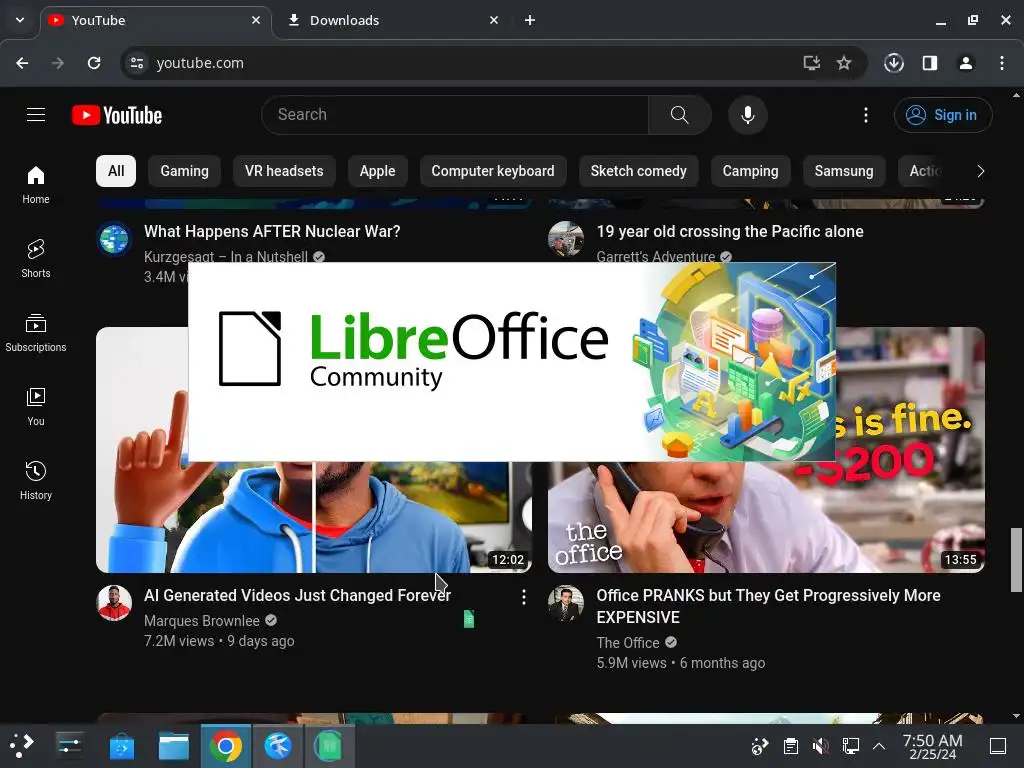Open clipboard icon in system tray
This screenshot has width=1024, height=768.
[x=790, y=746]
